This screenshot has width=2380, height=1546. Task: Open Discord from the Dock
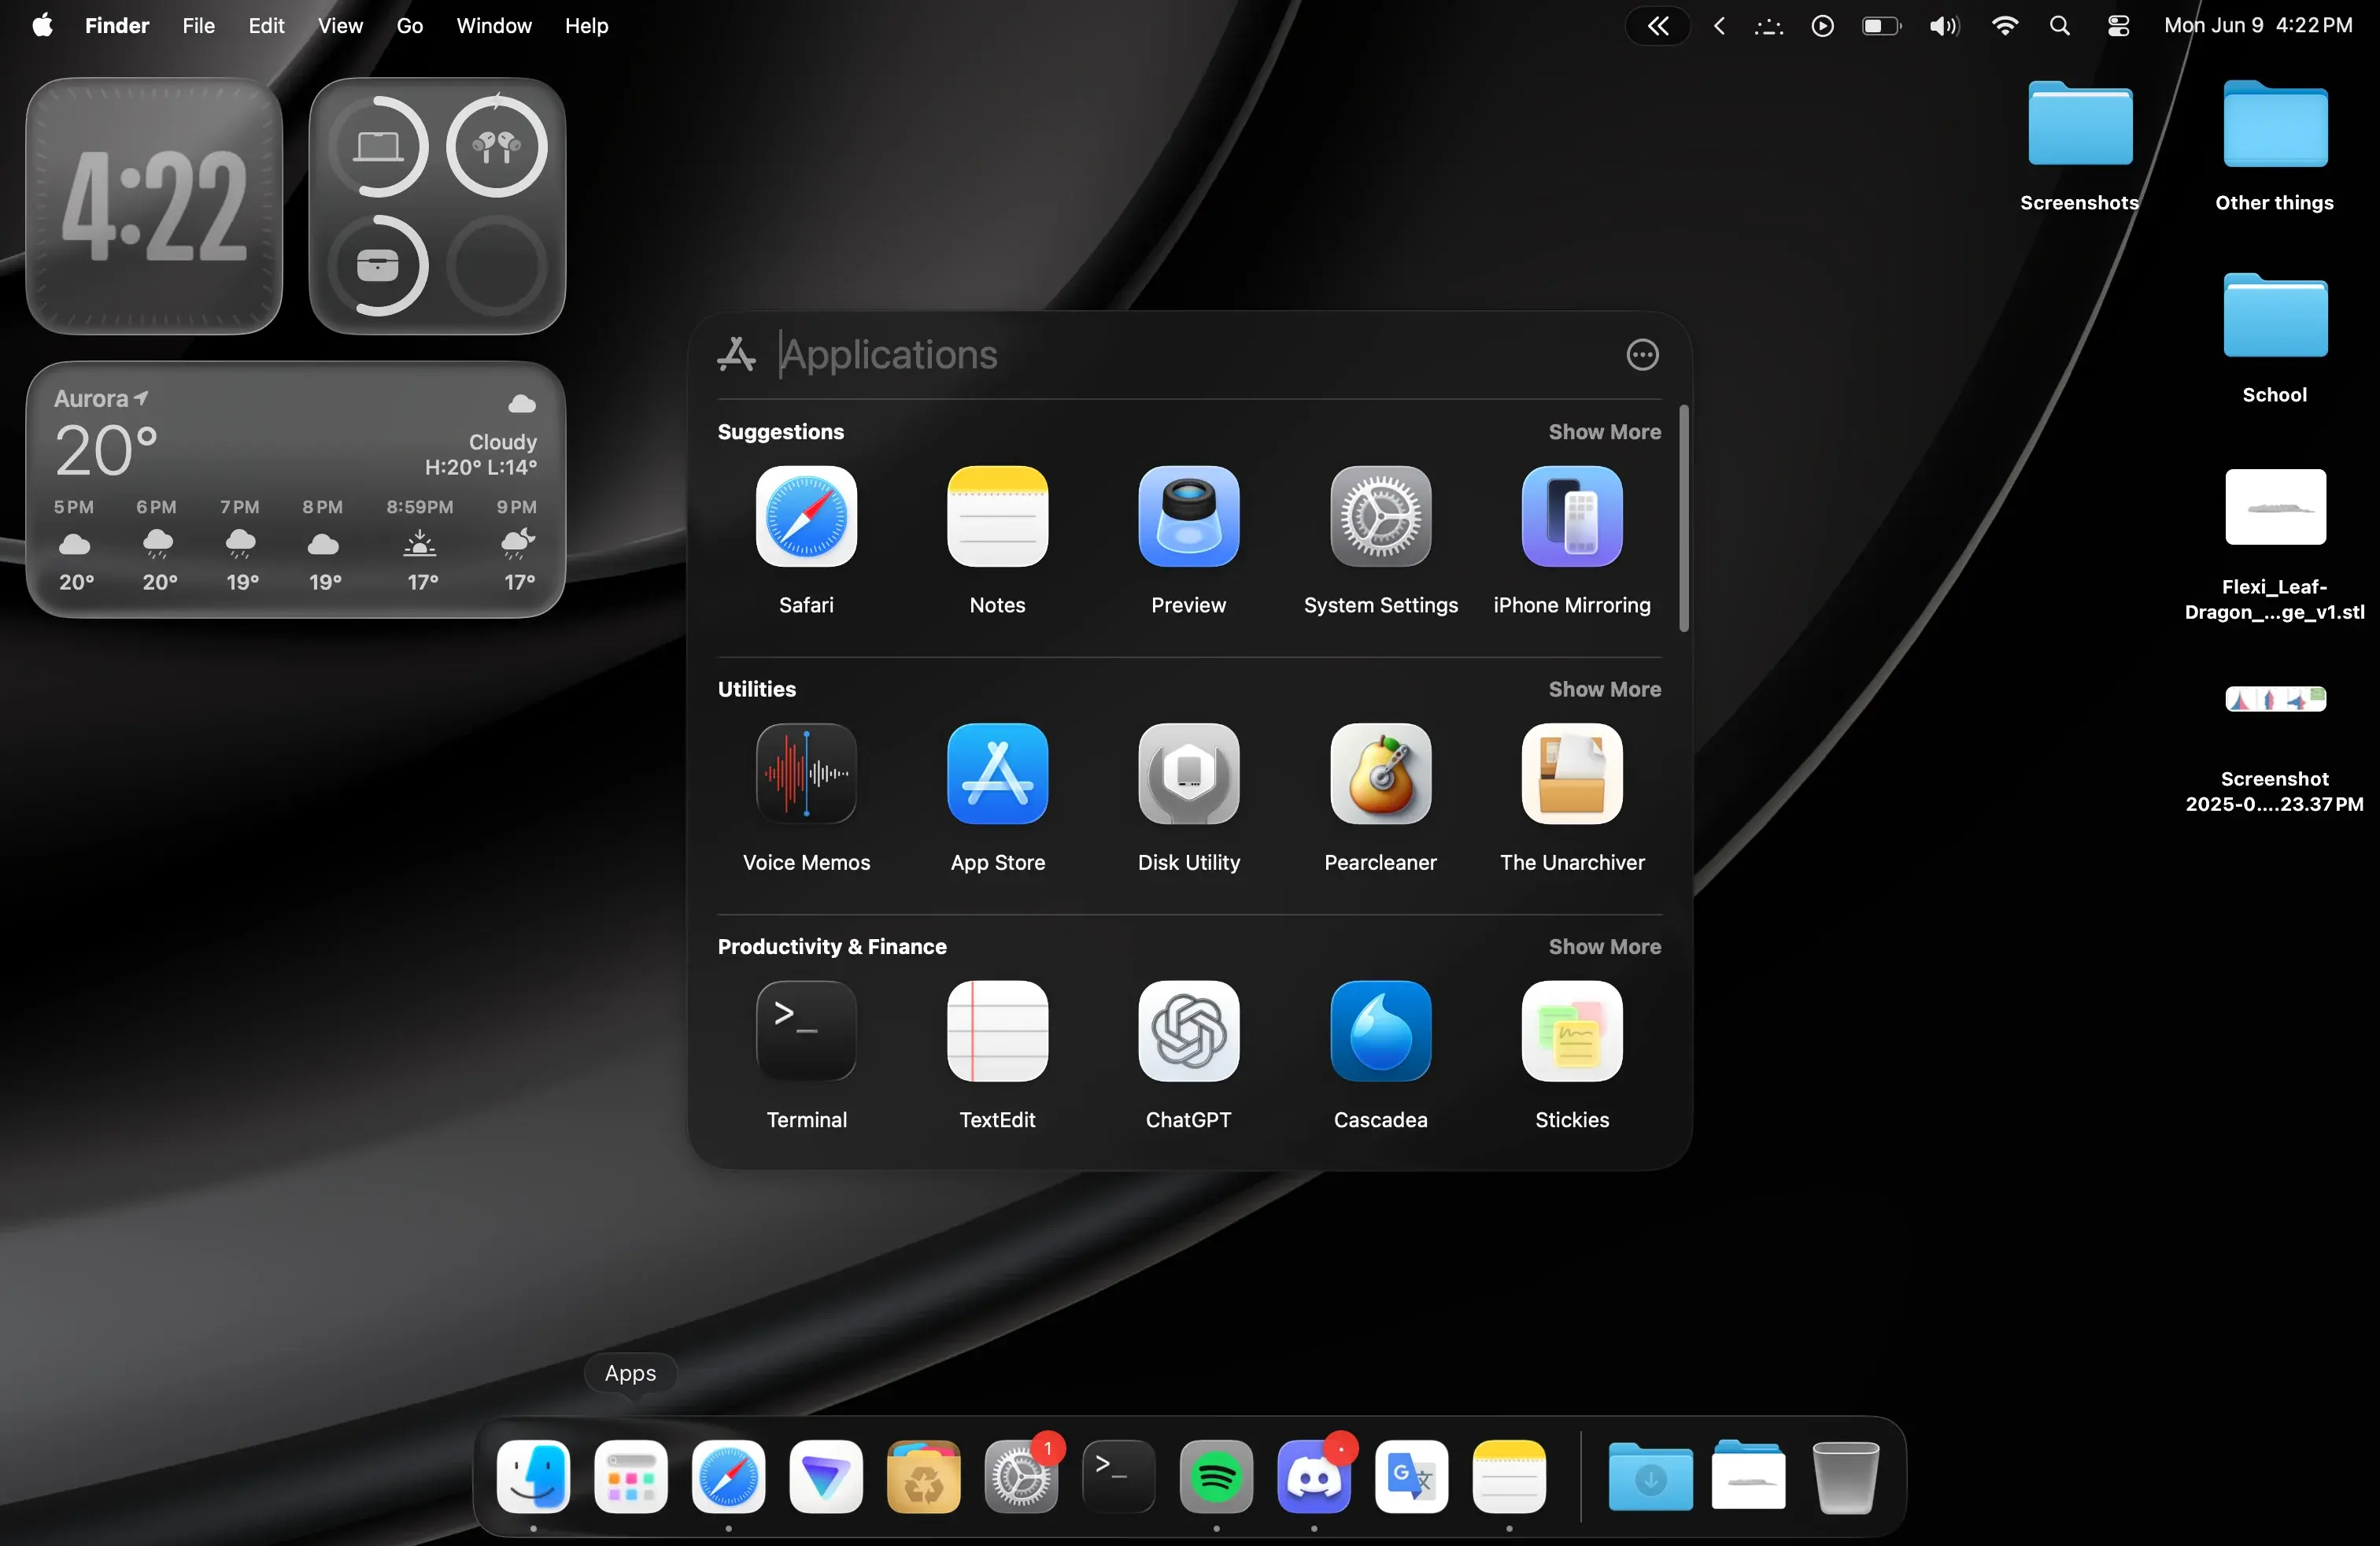[x=1314, y=1477]
